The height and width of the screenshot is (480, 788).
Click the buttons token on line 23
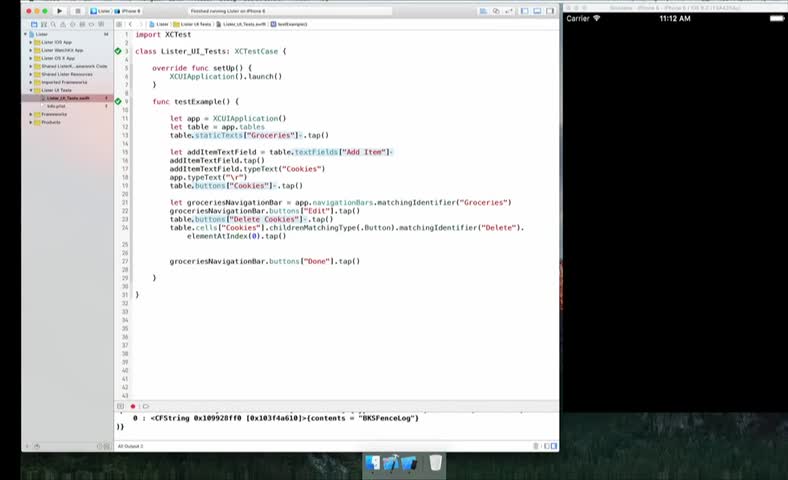click(x=210, y=219)
